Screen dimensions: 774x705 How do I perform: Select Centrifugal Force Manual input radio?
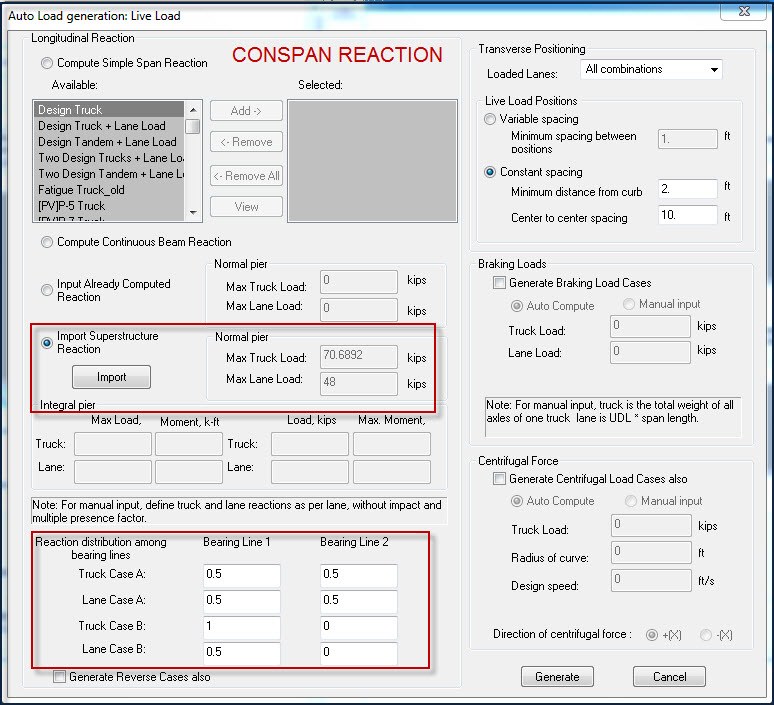pyautogui.click(x=631, y=501)
